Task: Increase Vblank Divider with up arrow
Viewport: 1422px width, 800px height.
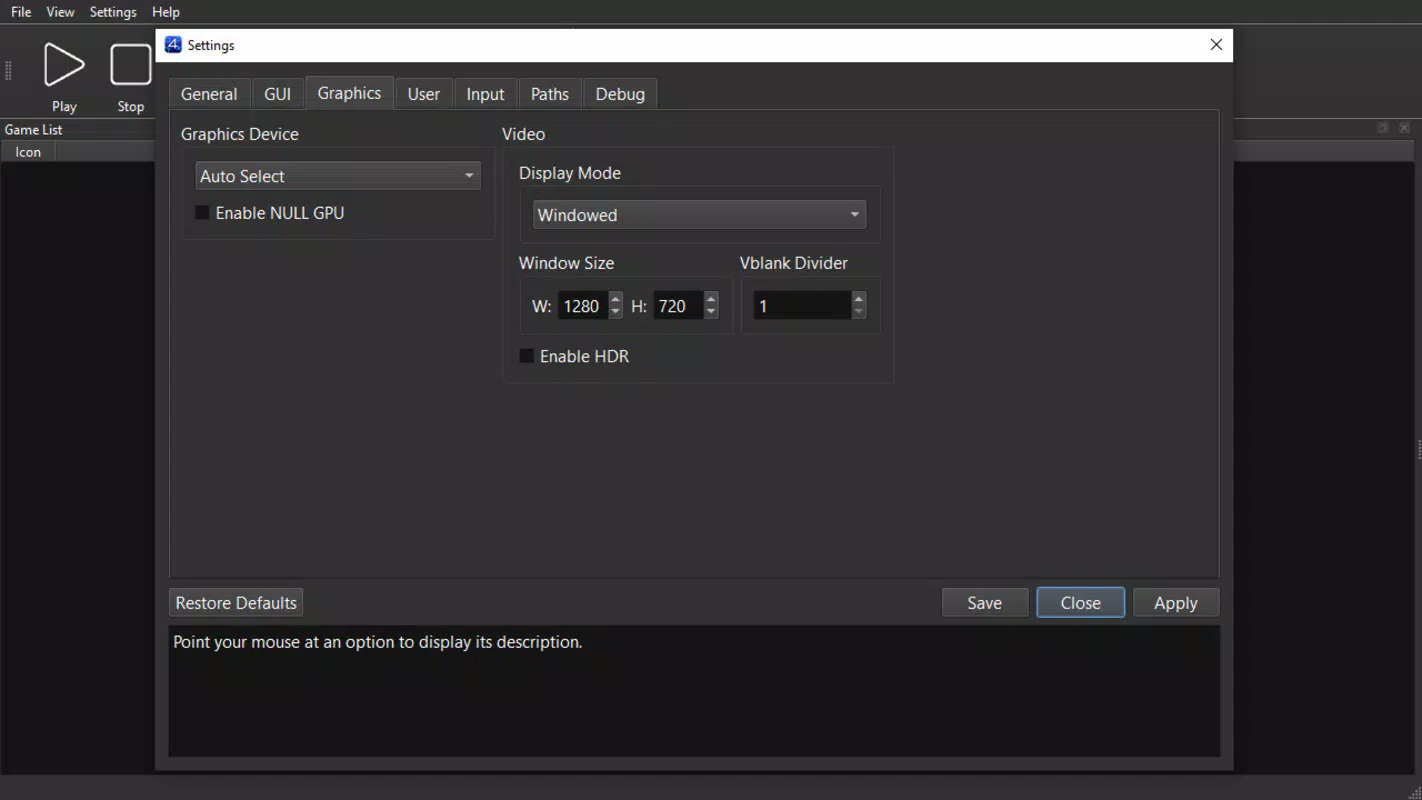Action: 859,299
